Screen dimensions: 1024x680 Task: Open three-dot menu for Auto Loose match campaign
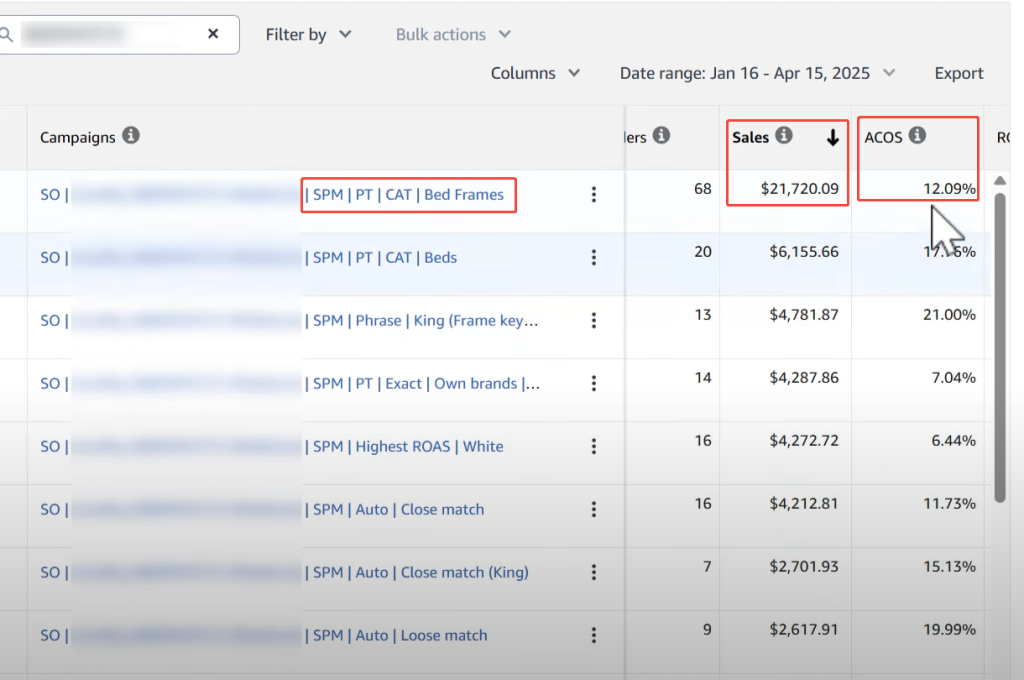pos(594,636)
